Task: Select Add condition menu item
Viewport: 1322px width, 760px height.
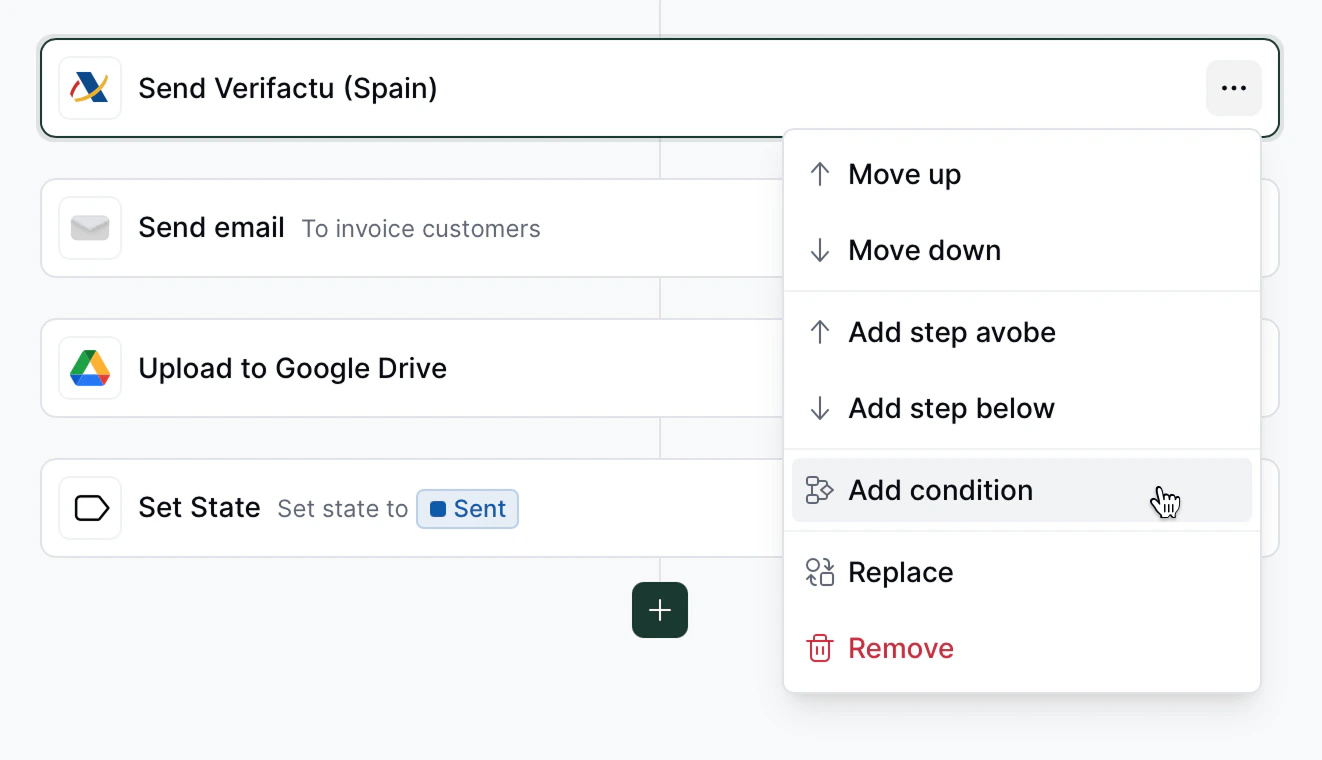Action: (x=940, y=490)
